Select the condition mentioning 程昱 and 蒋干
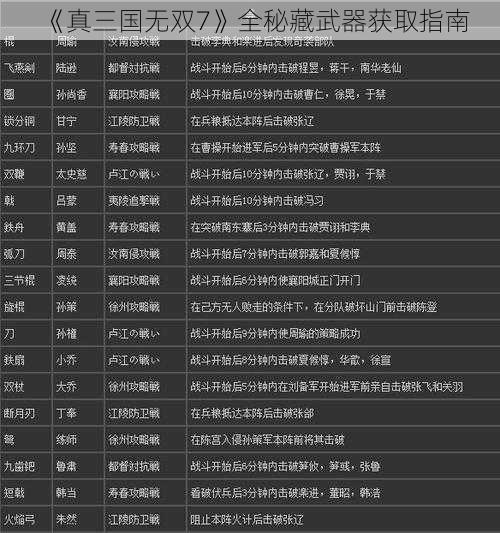The image size is (500, 533). pos(296,68)
